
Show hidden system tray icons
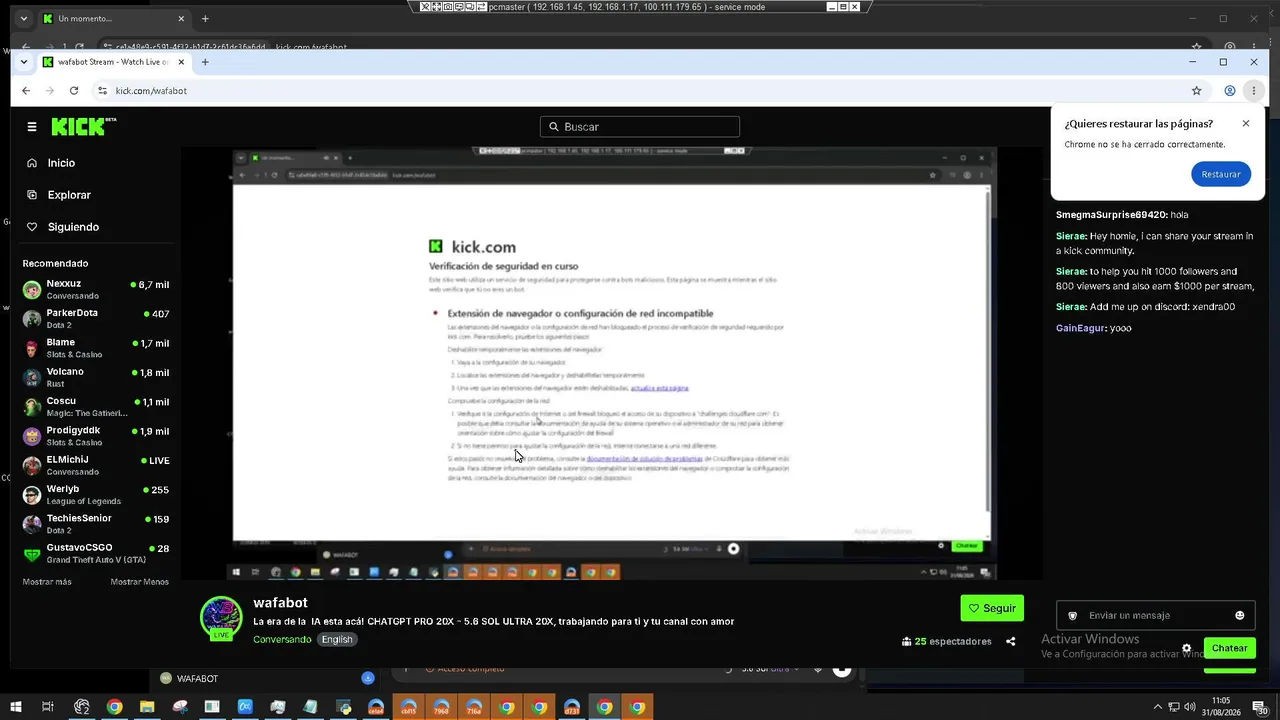click(1157, 707)
